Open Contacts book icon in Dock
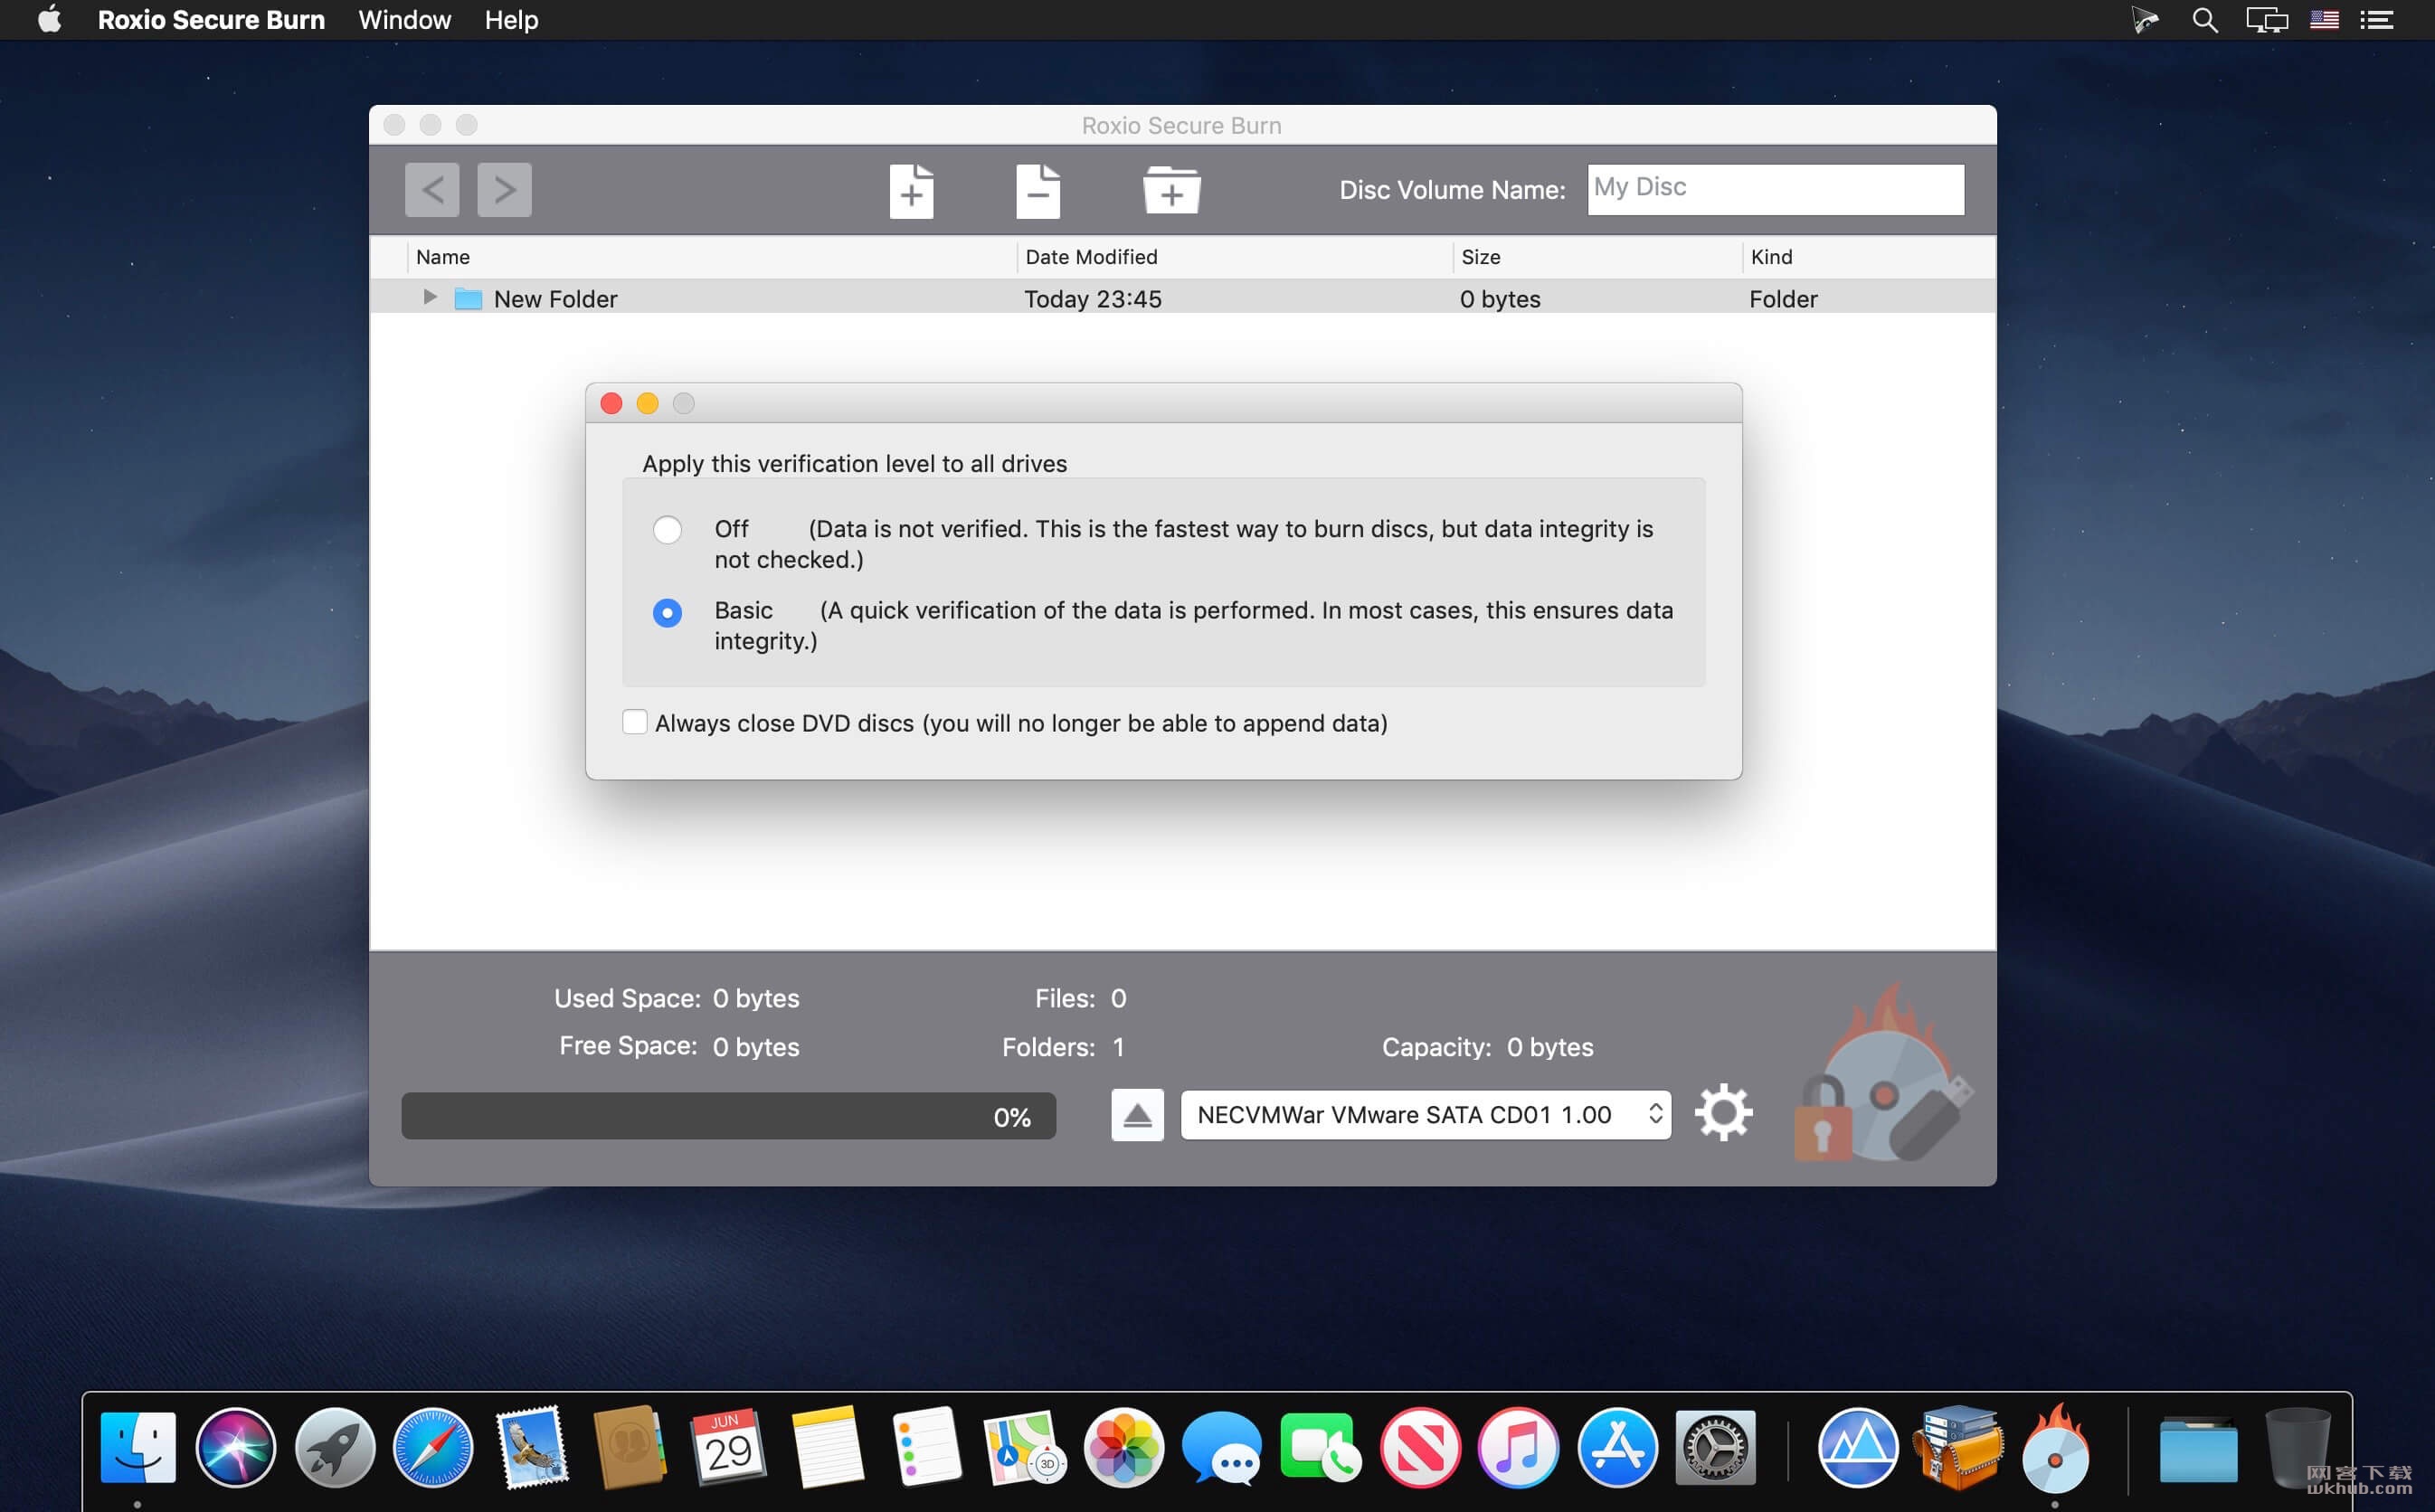 click(629, 1448)
